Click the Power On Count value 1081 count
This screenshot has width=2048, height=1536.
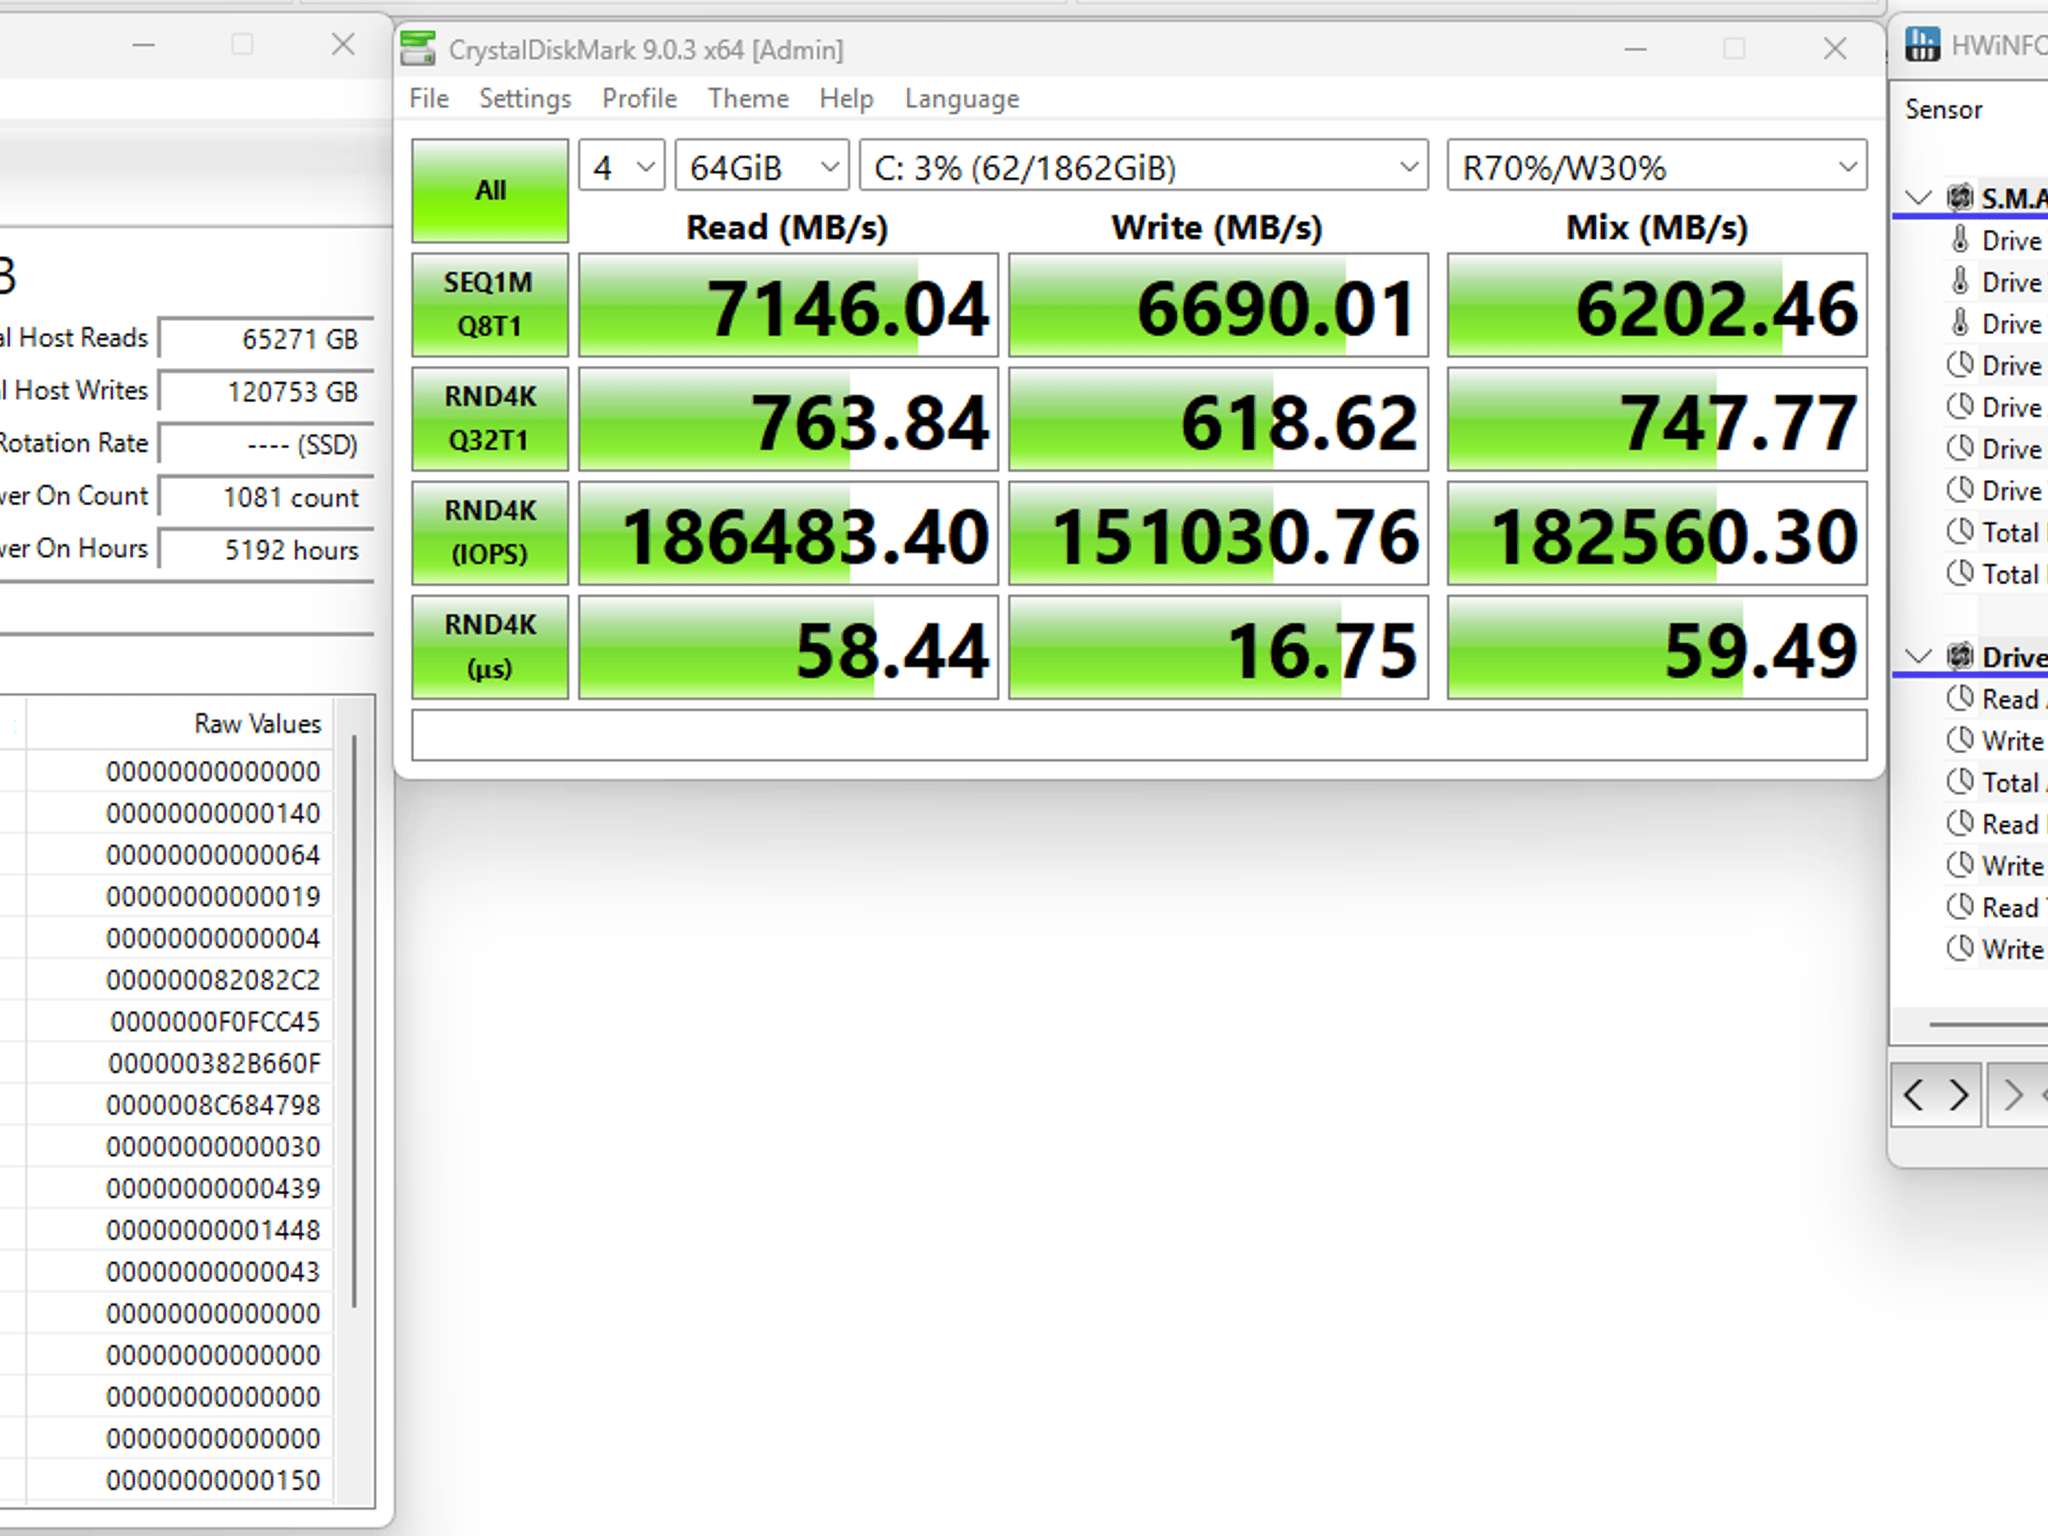pos(266,497)
